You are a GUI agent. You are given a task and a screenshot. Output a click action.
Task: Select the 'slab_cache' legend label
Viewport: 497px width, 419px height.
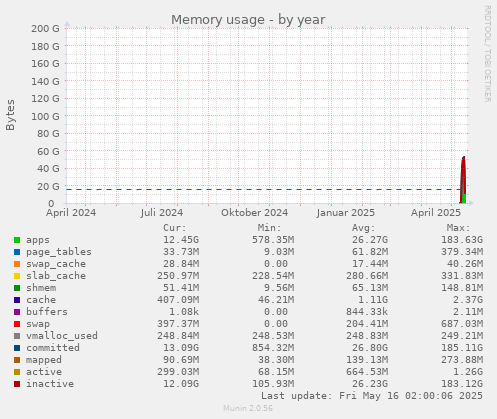pos(56,276)
